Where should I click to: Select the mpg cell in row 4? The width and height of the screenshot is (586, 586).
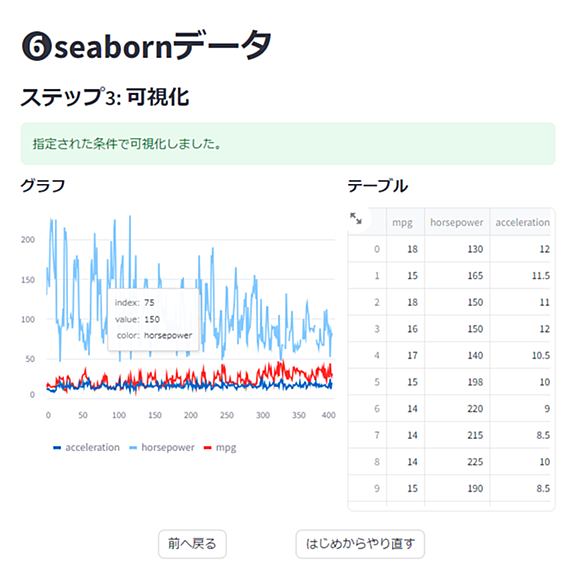tap(405, 355)
